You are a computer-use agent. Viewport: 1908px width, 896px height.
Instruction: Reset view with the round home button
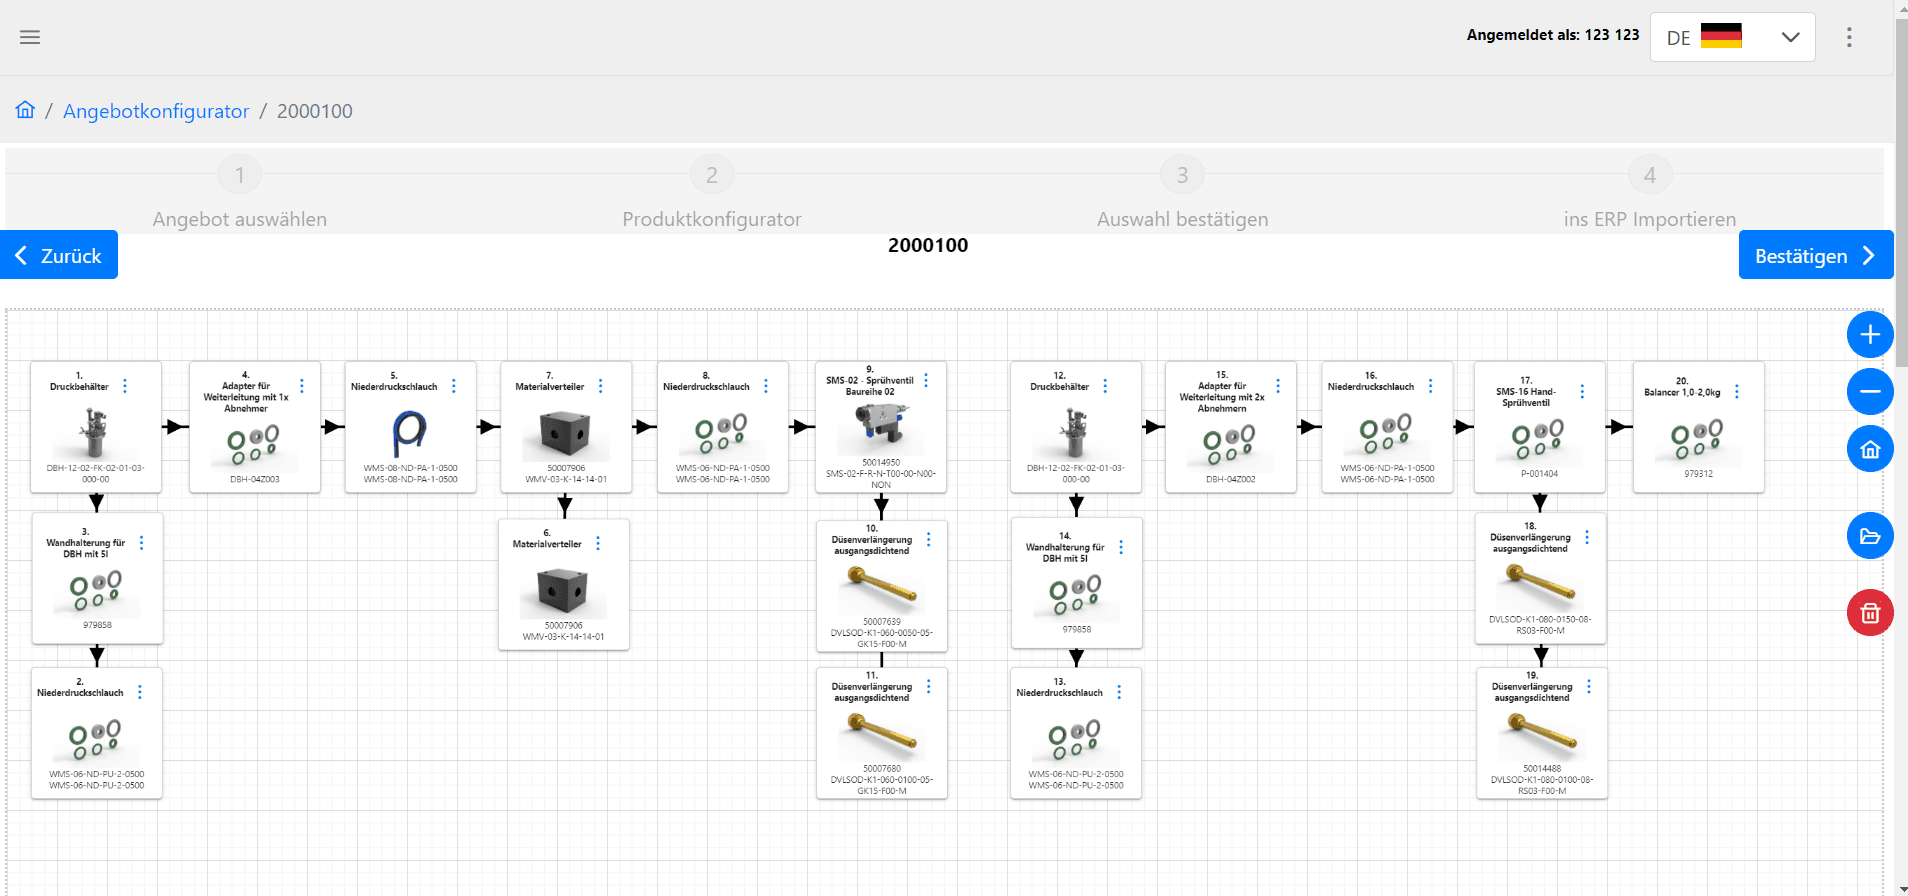click(x=1869, y=450)
